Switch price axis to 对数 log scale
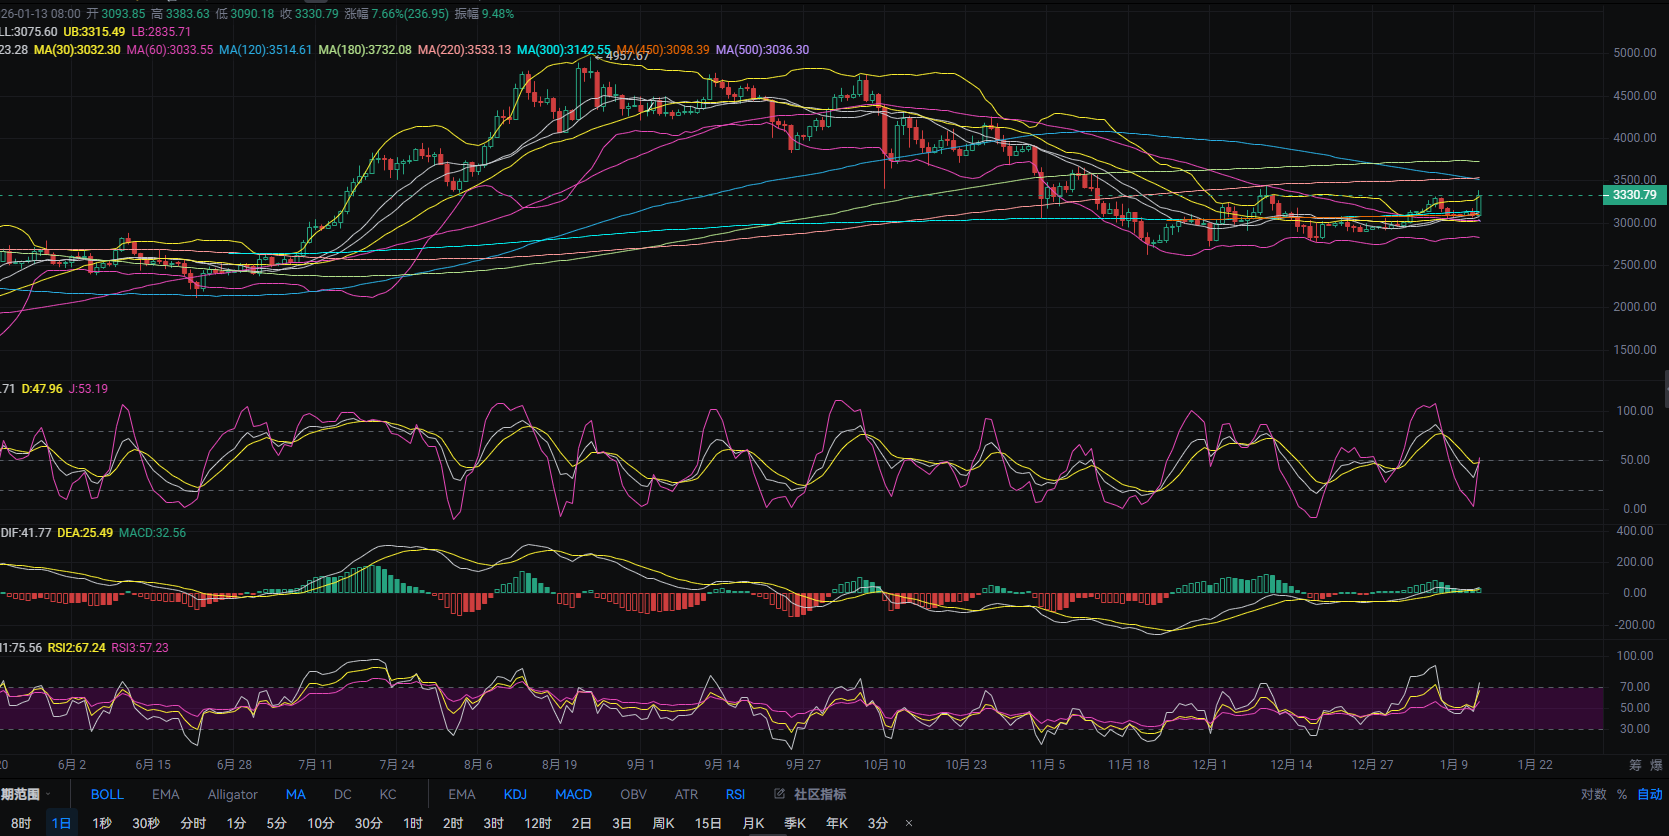The image size is (1669, 836). click(x=1593, y=794)
